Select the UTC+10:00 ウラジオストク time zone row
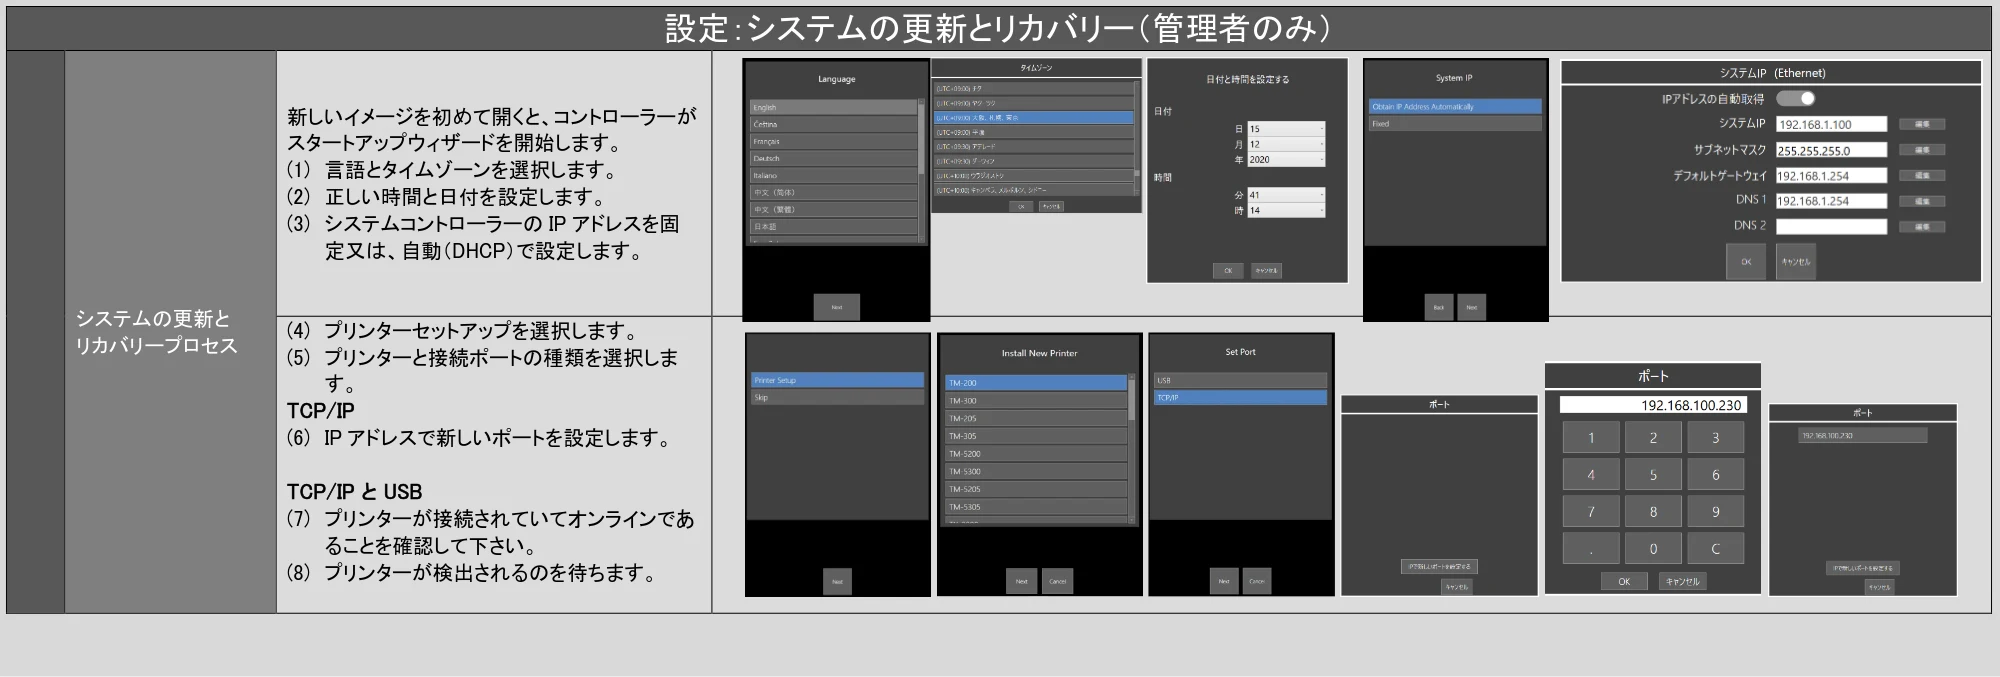Screen dimensions: 2000x677 pyautogui.click(x=1033, y=175)
